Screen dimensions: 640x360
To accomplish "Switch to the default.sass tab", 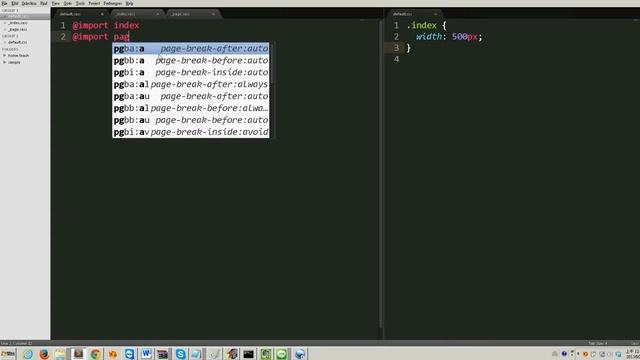I will [x=80, y=14].
